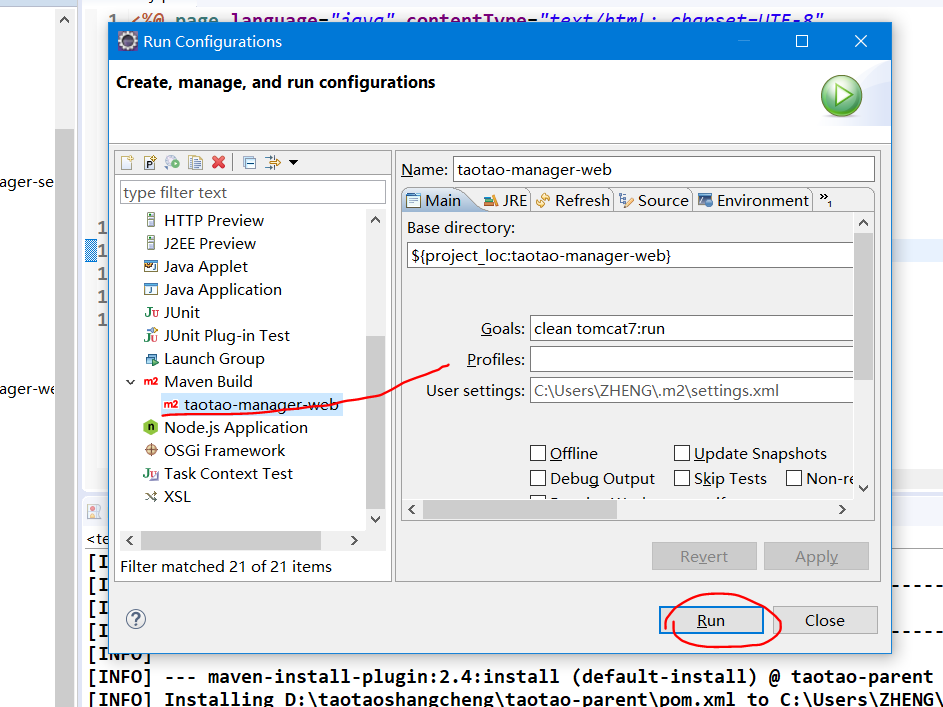This screenshot has height=707, width=943.
Task: Click the New prototype configuration icon
Action: [x=150, y=162]
